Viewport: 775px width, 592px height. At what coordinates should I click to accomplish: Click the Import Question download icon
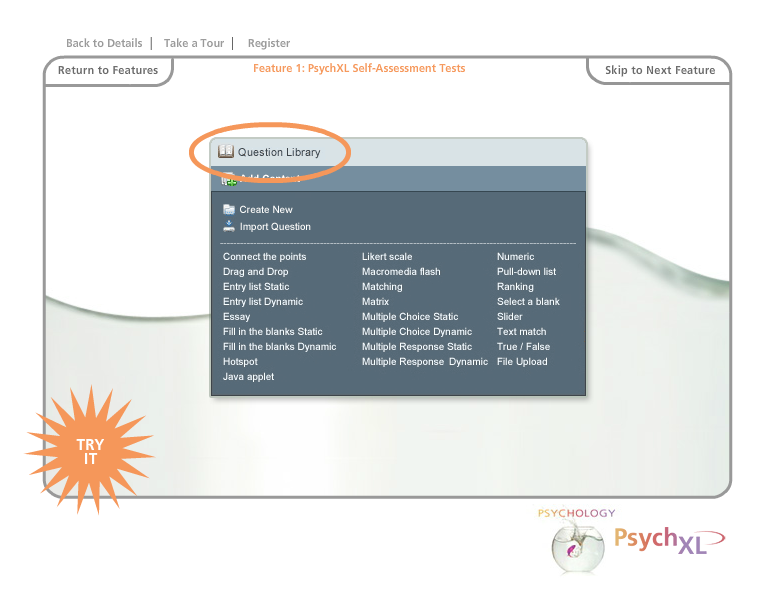tap(229, 226)
